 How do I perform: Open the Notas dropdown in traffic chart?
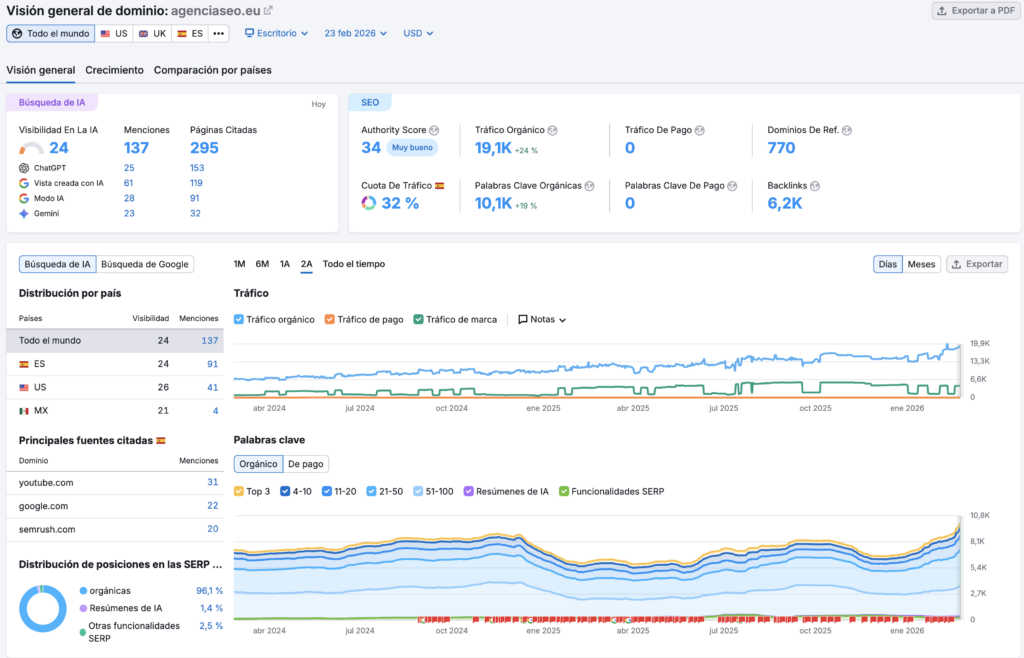(x=542, y=319)
